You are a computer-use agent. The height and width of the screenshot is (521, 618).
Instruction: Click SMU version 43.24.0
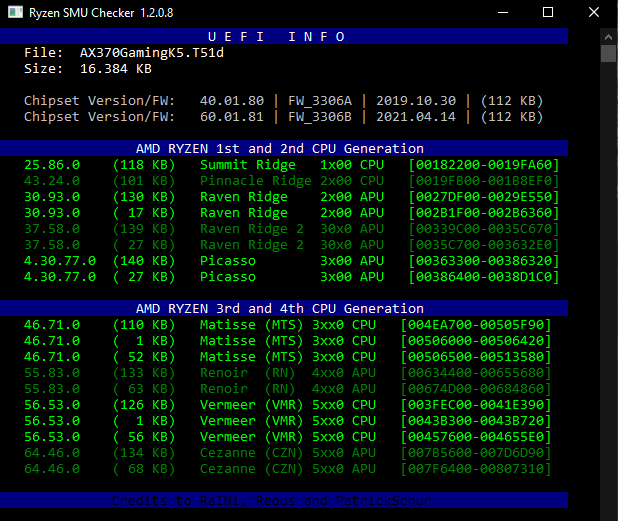(52, 181)
